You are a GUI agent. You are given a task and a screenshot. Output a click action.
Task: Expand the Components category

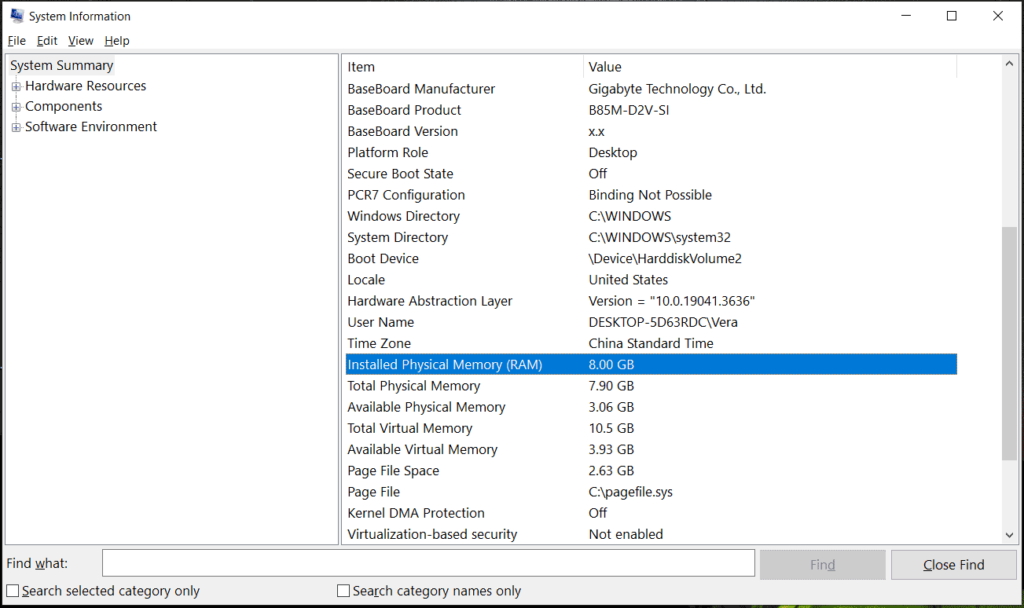[x=15, y=106]
